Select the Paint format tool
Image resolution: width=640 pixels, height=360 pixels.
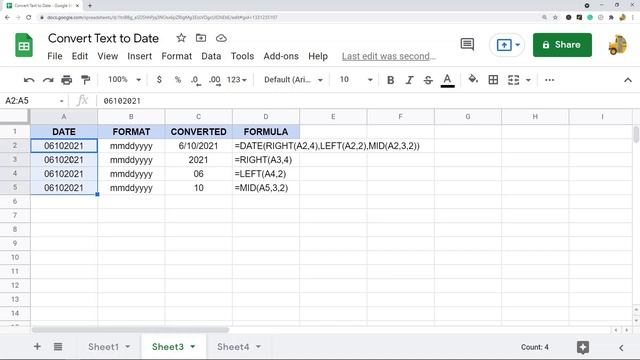click(x=85, y=80)
